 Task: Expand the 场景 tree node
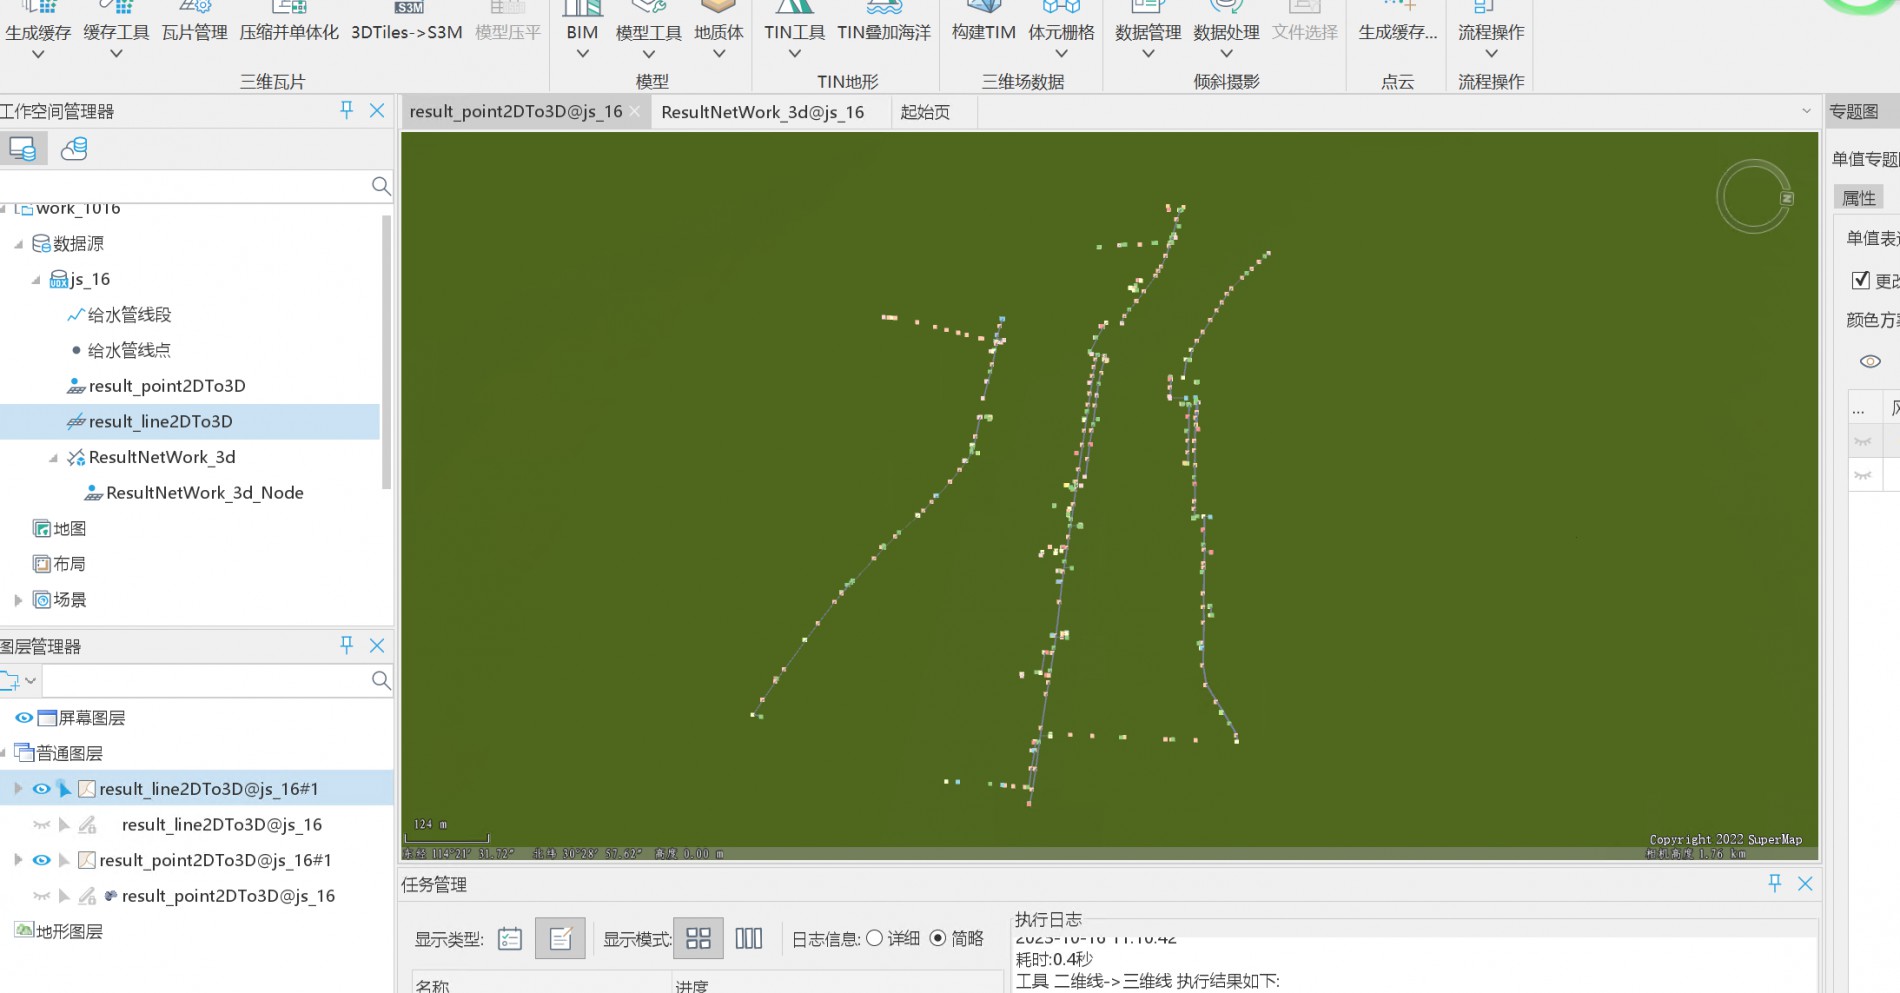pos(18,600)
